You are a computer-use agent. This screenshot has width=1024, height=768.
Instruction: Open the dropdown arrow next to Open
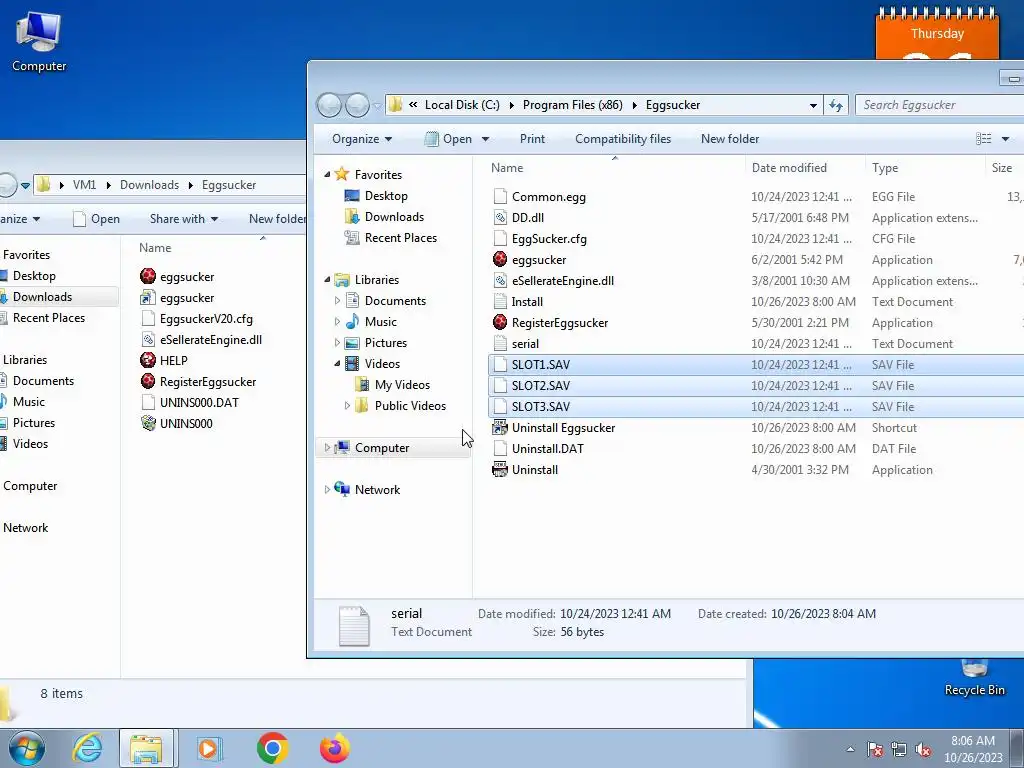(485, 139)
